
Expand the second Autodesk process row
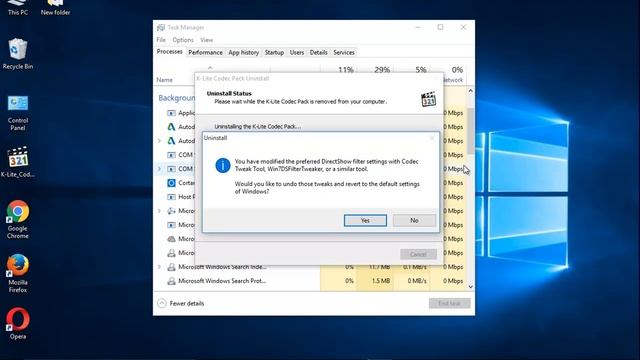(160, 141)
